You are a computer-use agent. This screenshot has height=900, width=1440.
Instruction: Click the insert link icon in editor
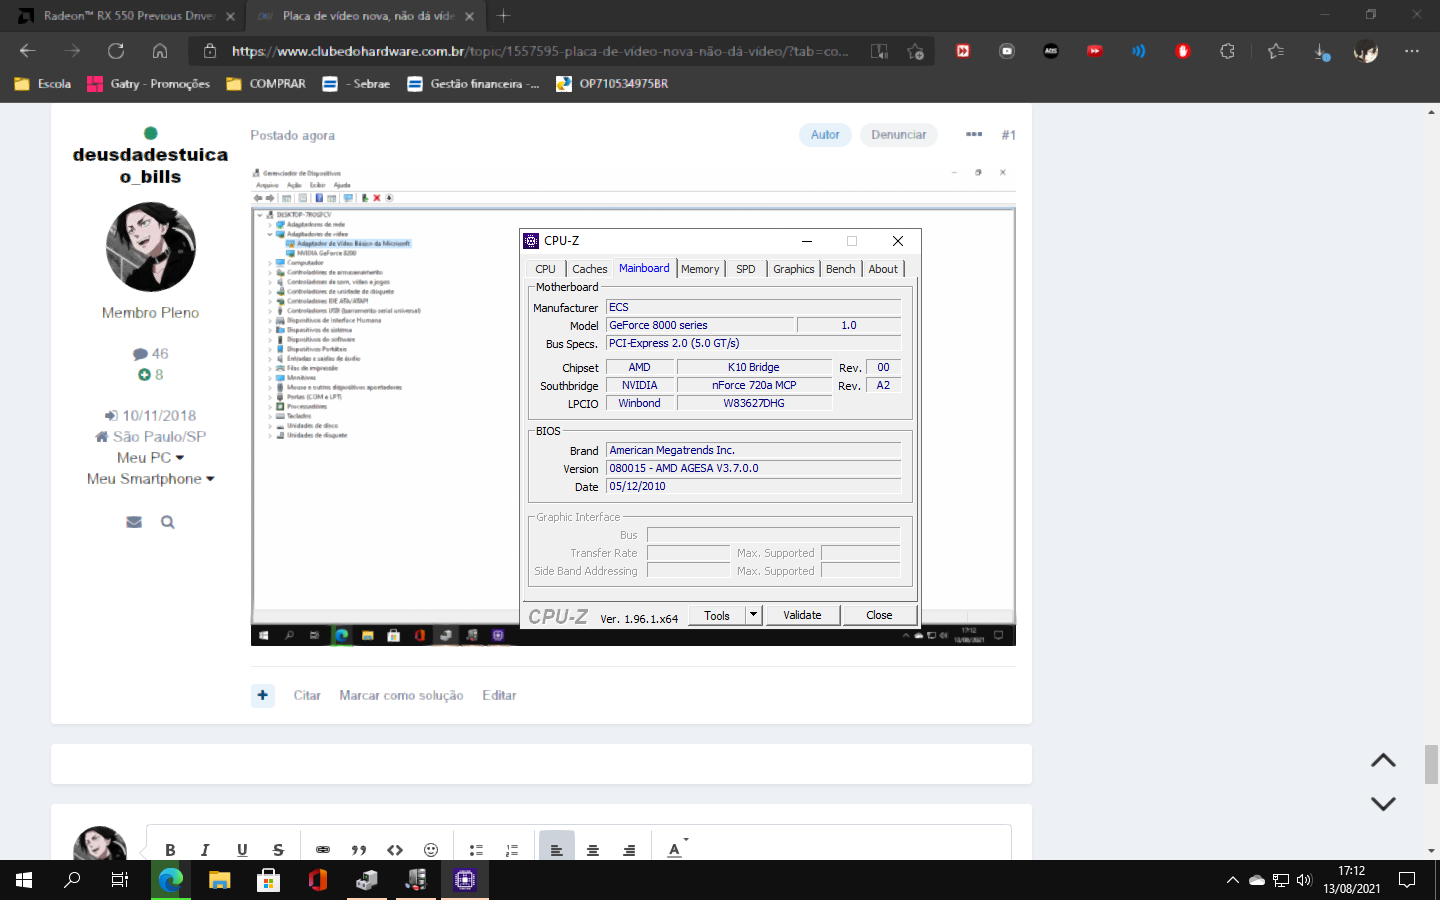click(x=323, y=850)
